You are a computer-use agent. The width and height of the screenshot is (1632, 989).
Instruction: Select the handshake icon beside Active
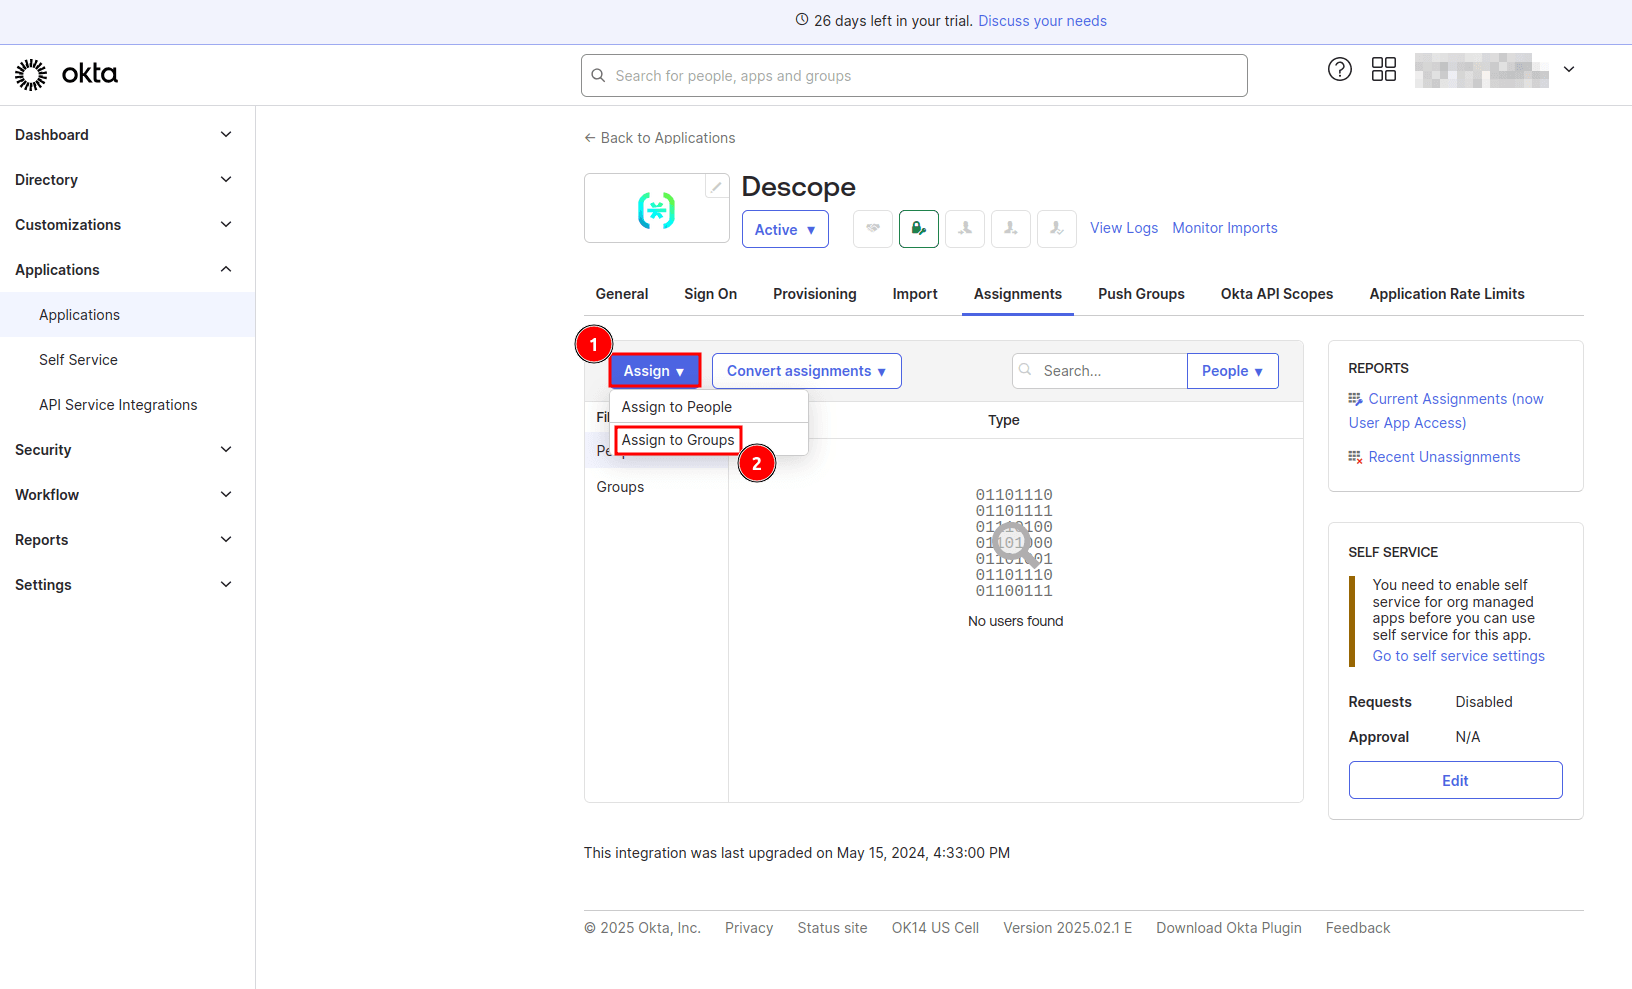tap(872, 229)
